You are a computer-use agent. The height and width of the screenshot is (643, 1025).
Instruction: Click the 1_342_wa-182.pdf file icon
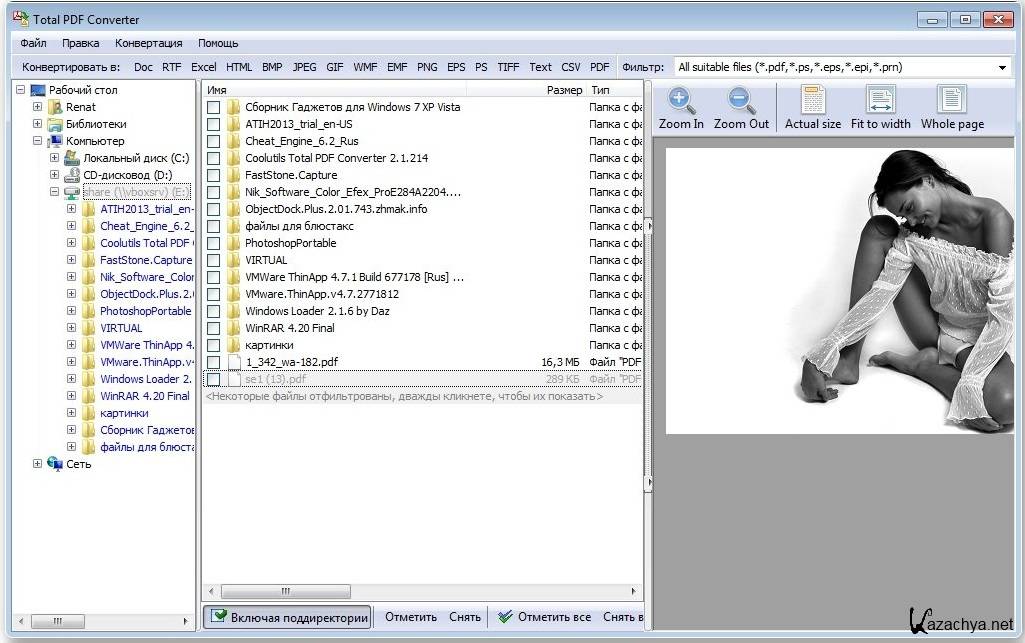coord(234,362)
